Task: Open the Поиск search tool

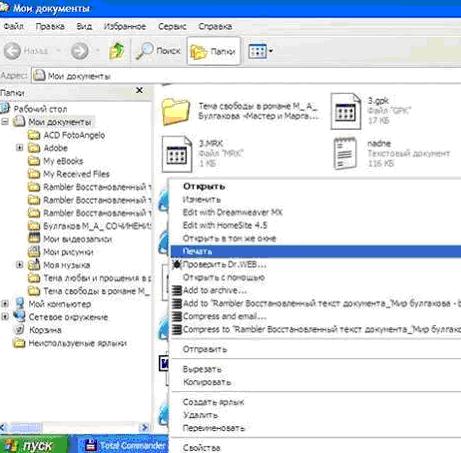Action: (x=158, y=51)
